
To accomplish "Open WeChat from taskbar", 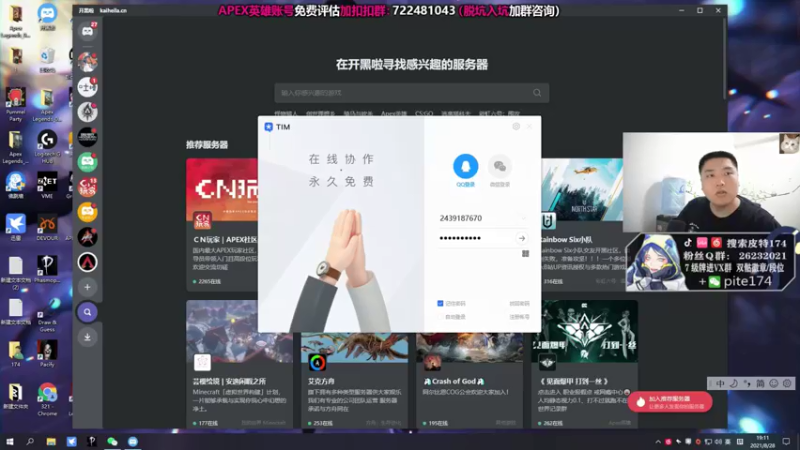I will point(112,442).
